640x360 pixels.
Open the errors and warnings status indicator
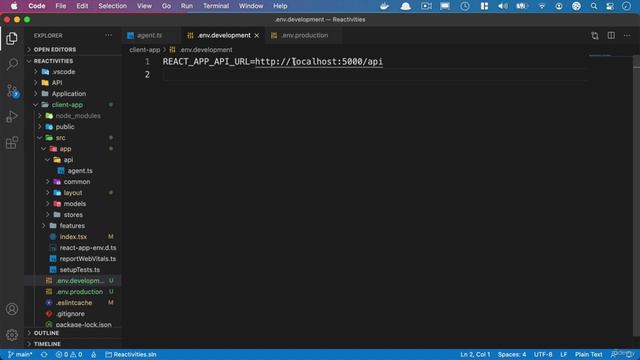pyautogui.click(x=69, y=355)
